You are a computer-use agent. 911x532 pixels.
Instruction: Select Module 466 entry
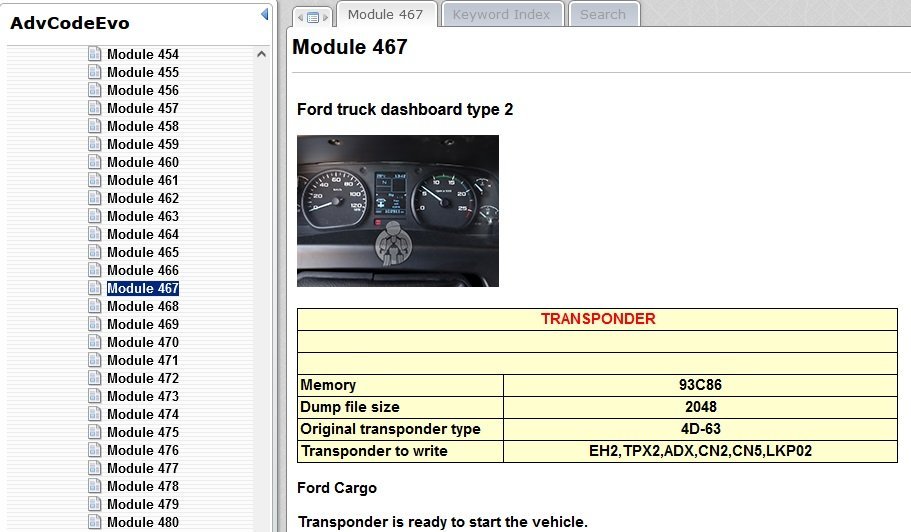coord(143,270)
